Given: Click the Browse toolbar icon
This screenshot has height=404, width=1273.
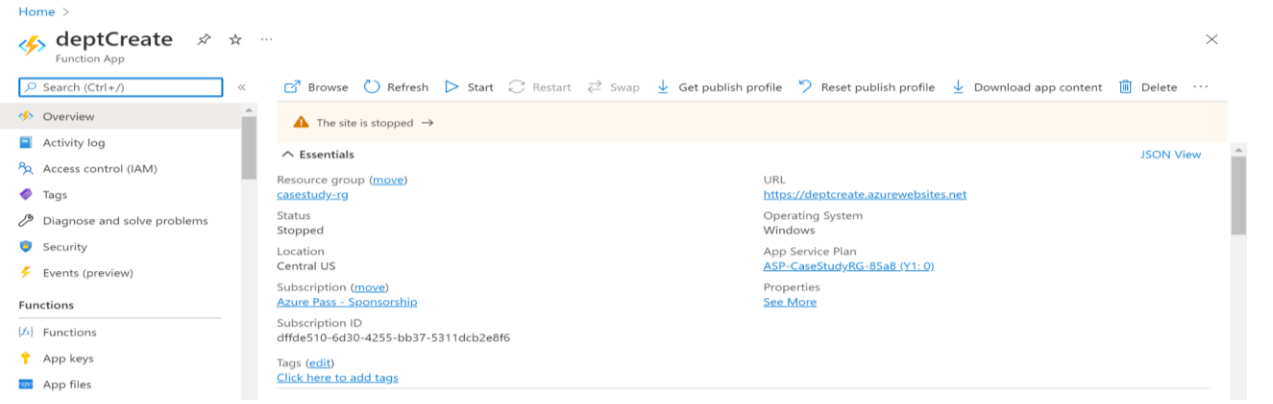Looking at the screenshot, I should tap(292, 87).
